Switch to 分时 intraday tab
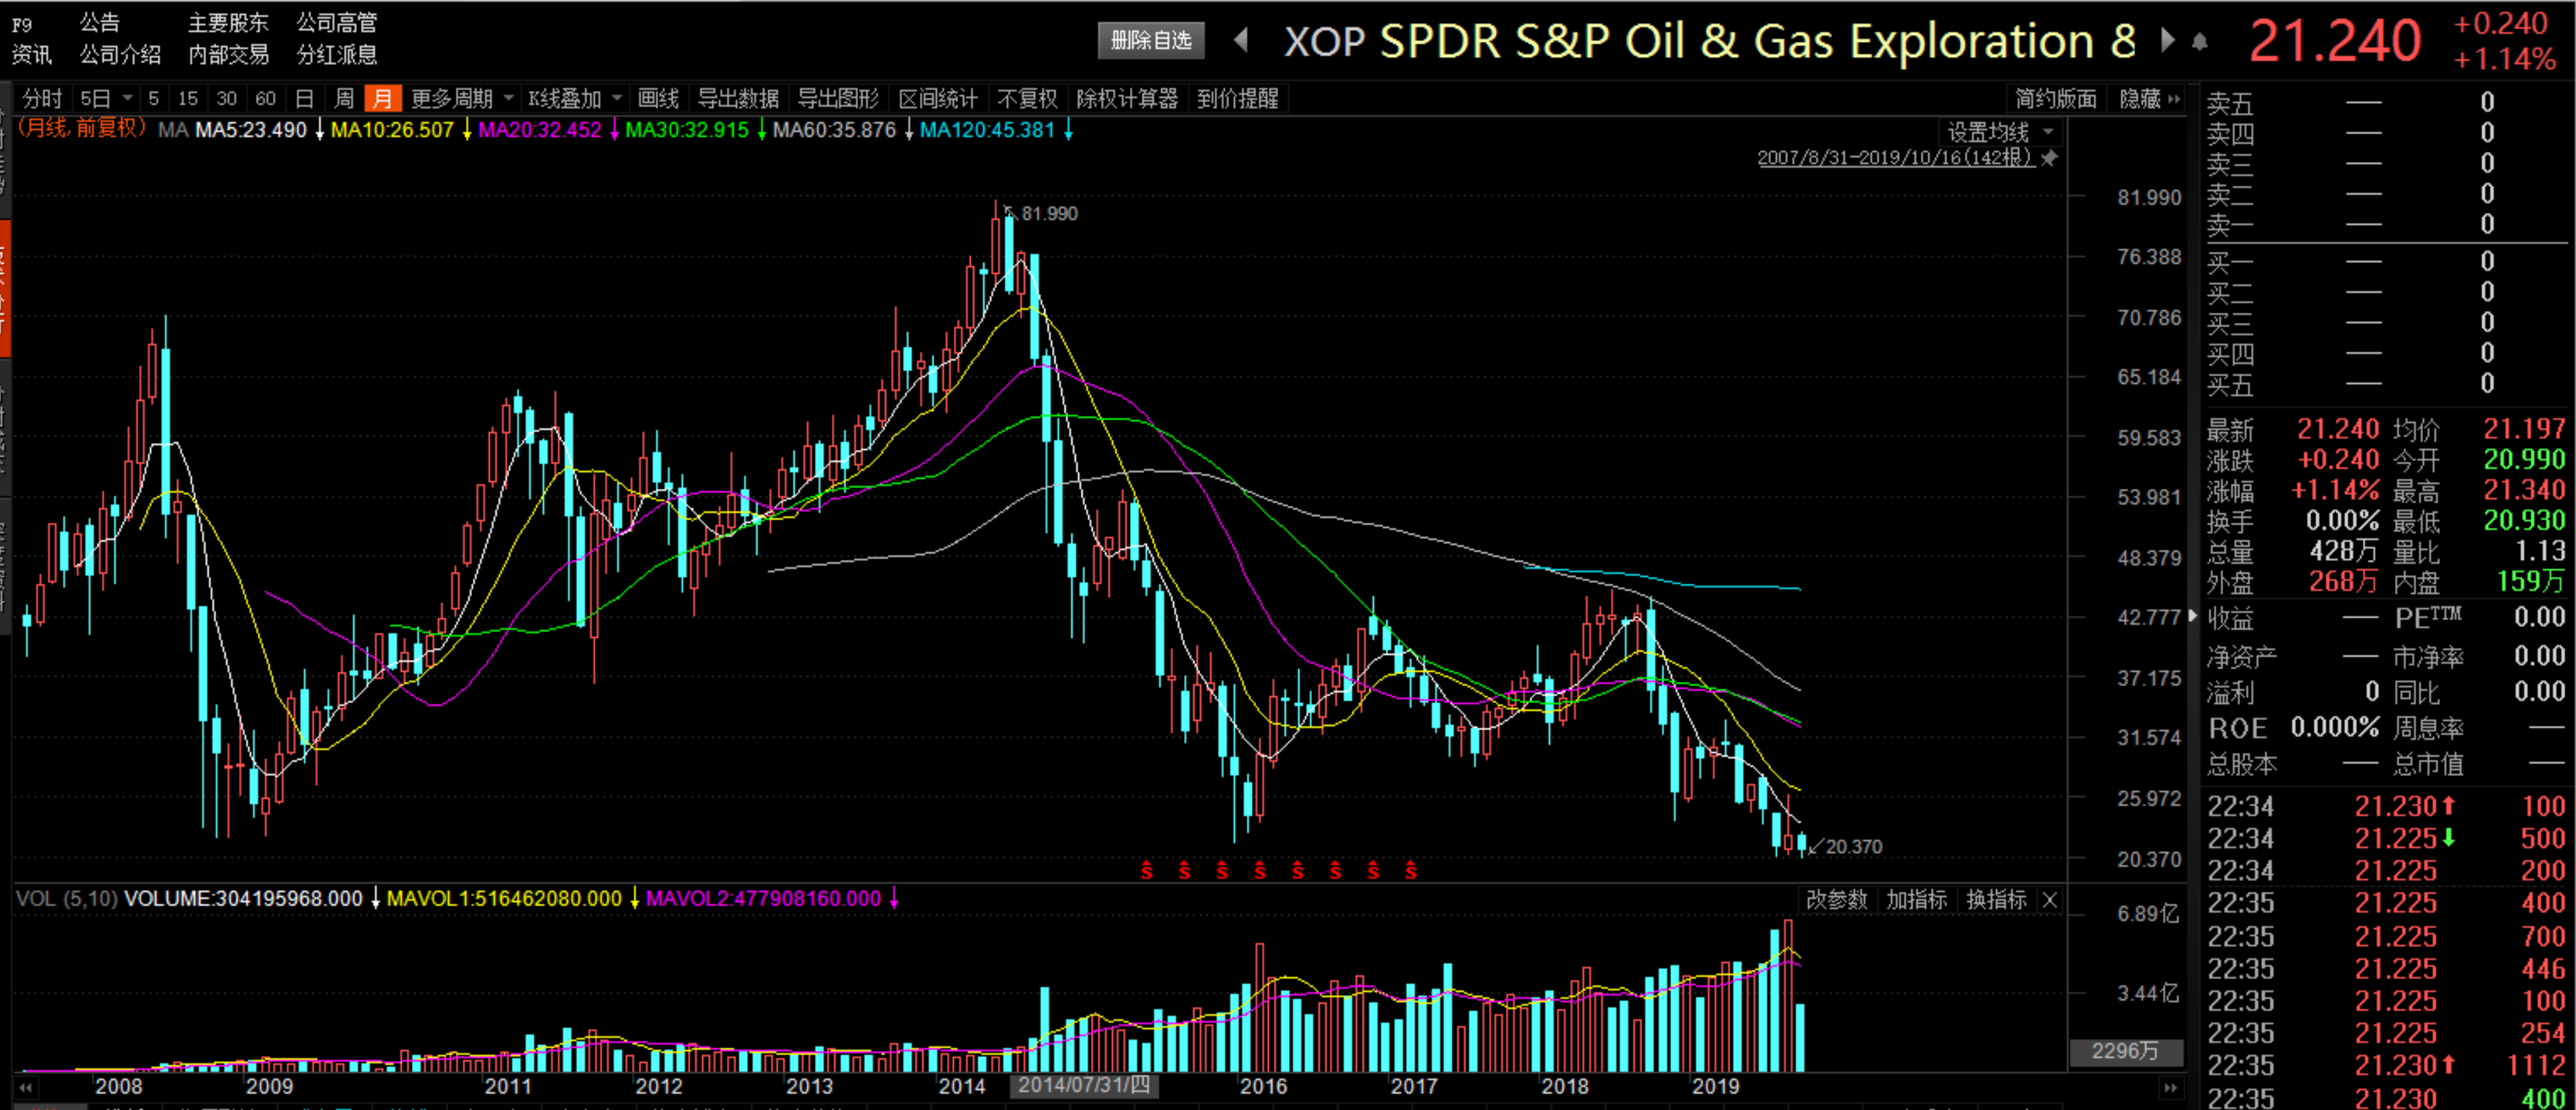This screenshot has height=1110, width=2576. point(42,98)
